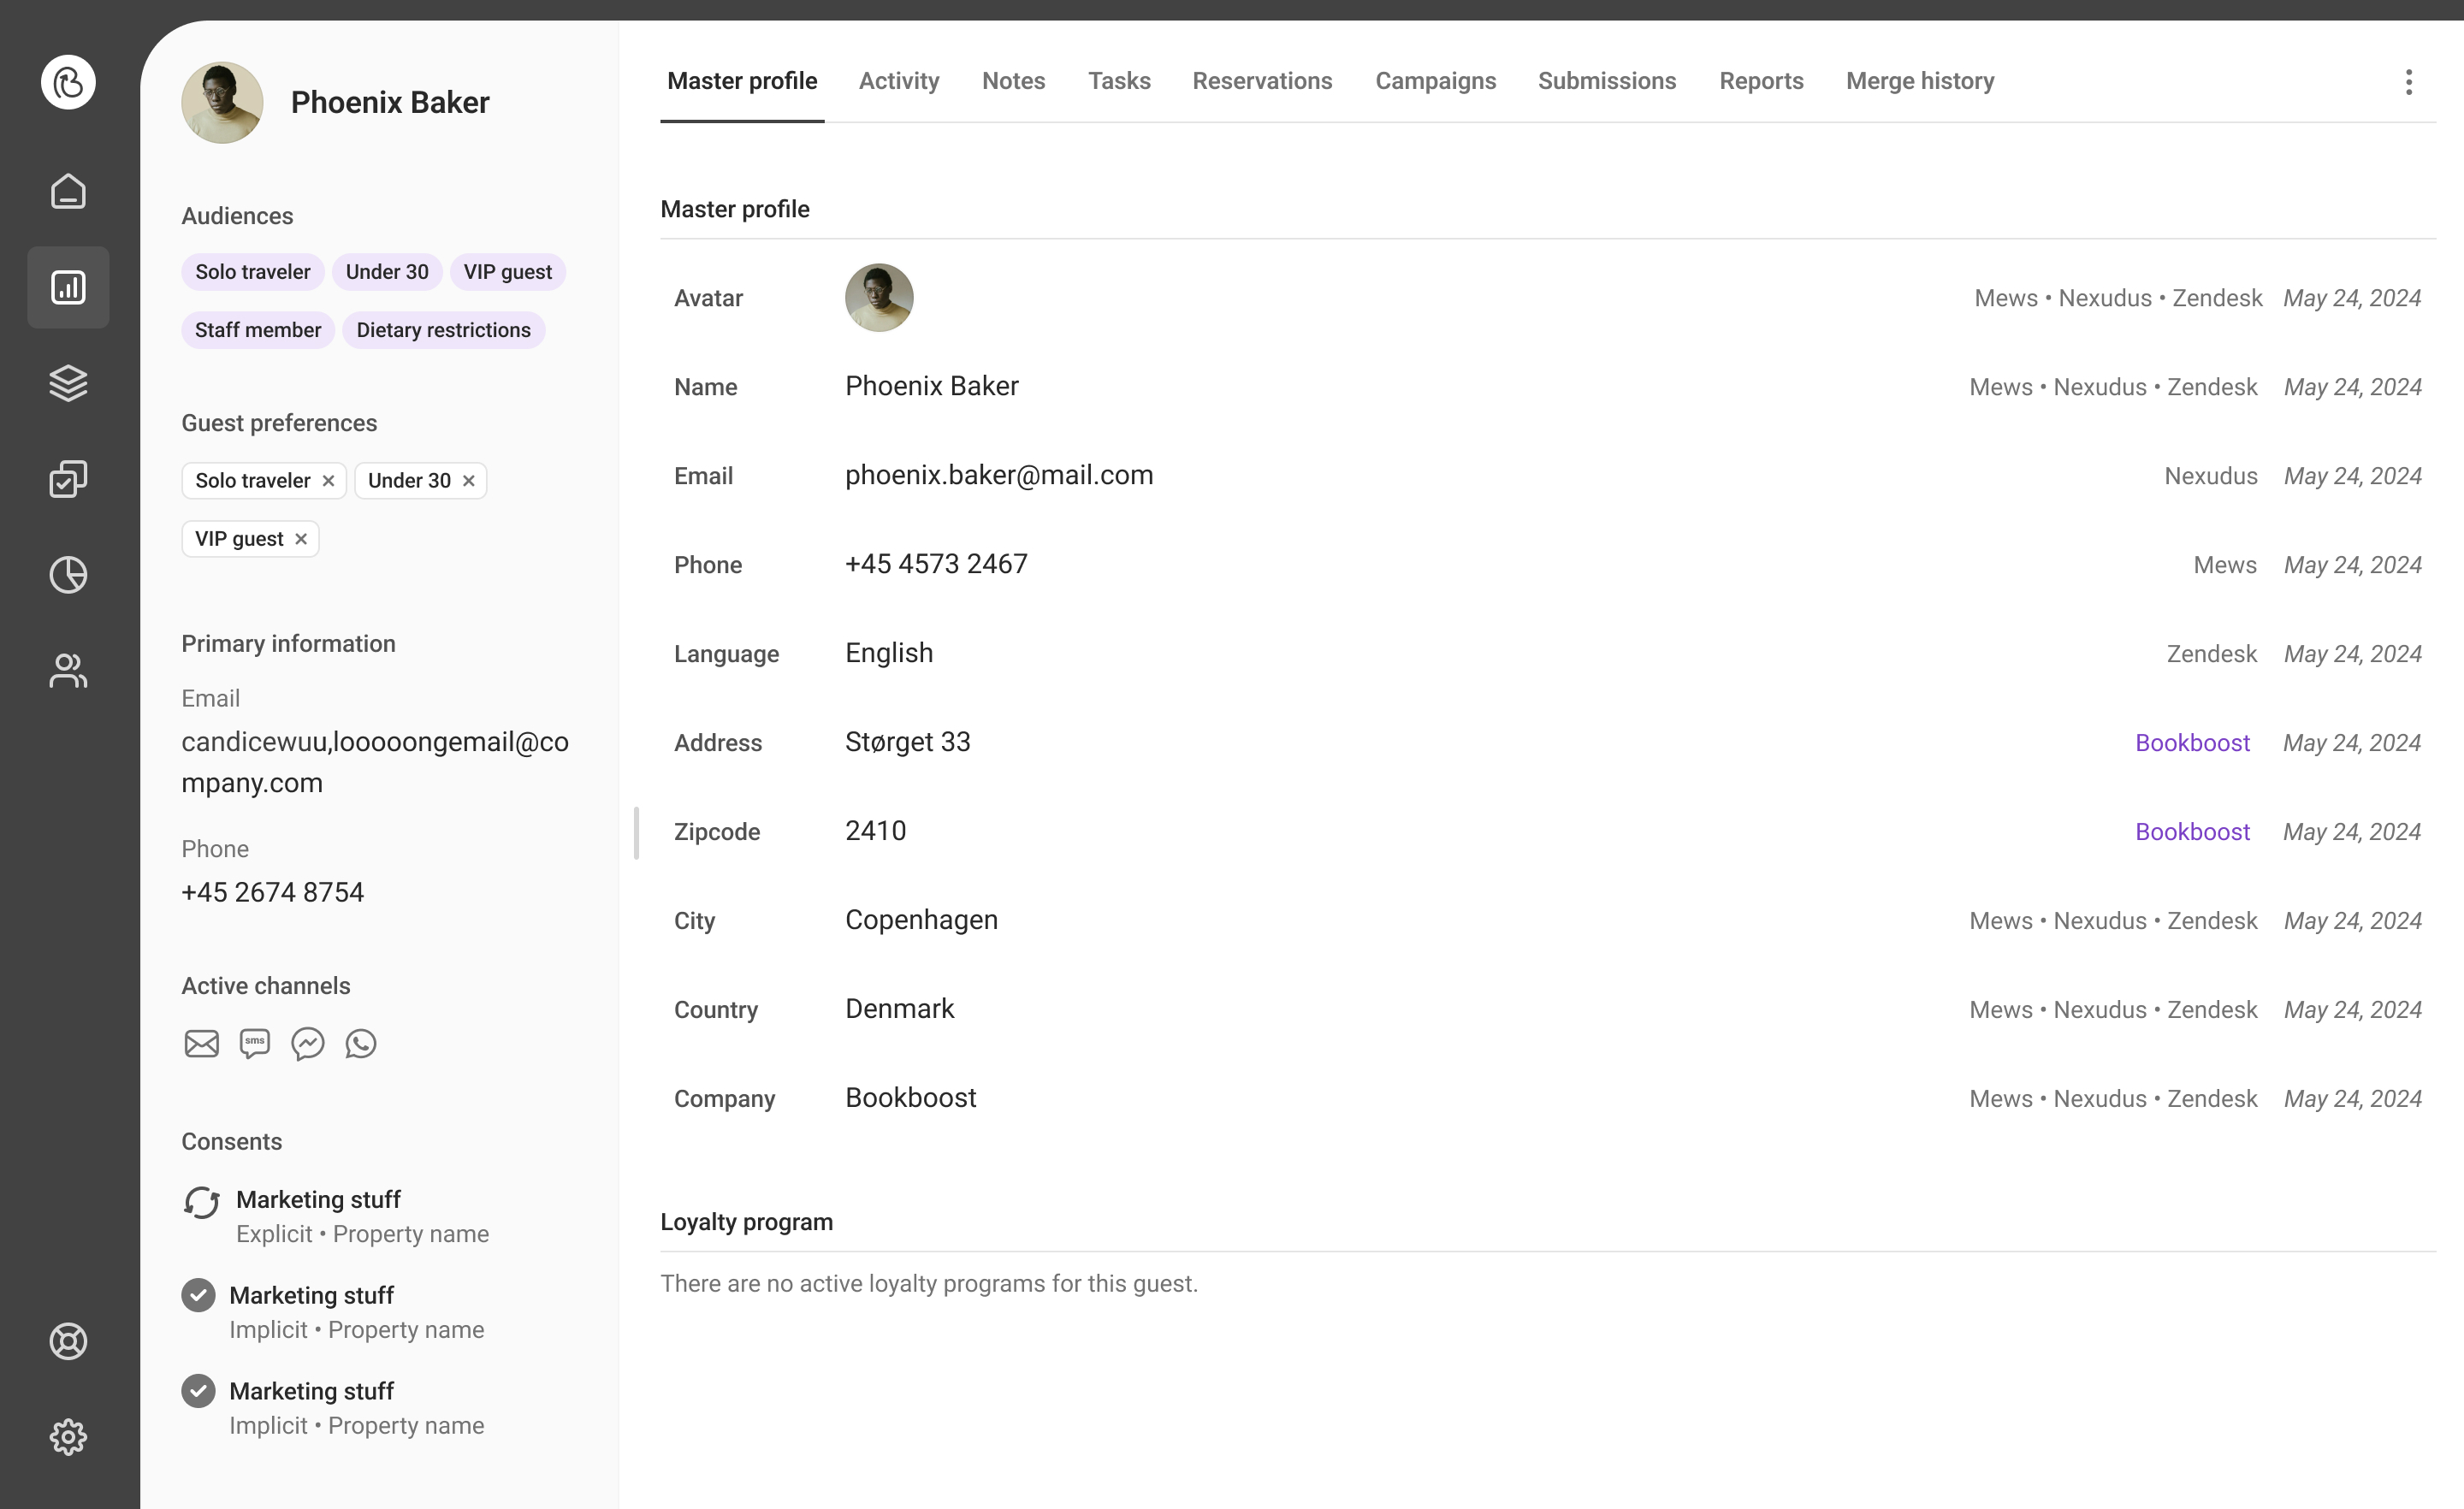Screen dimensions: 2464x1509
Task: Click the Dietary restrictions audience chip
Action: coord(443,330)
